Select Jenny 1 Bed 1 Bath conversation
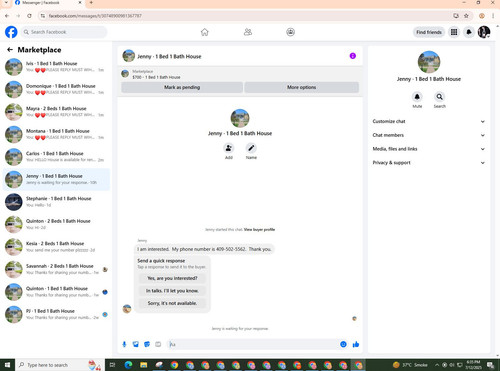 (56, 179)
